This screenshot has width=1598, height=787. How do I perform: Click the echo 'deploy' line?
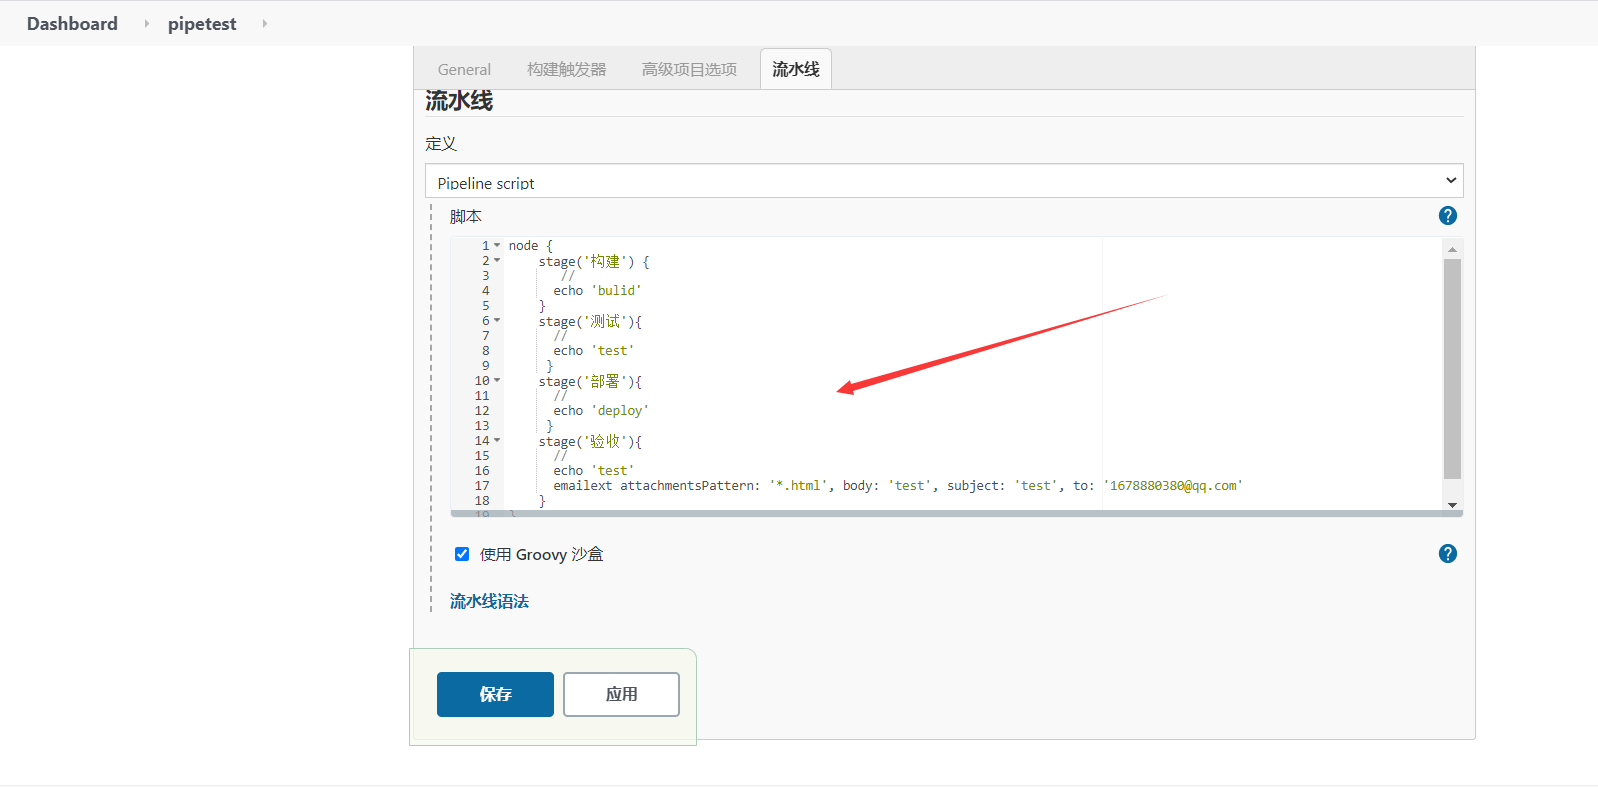click(601, 410)
